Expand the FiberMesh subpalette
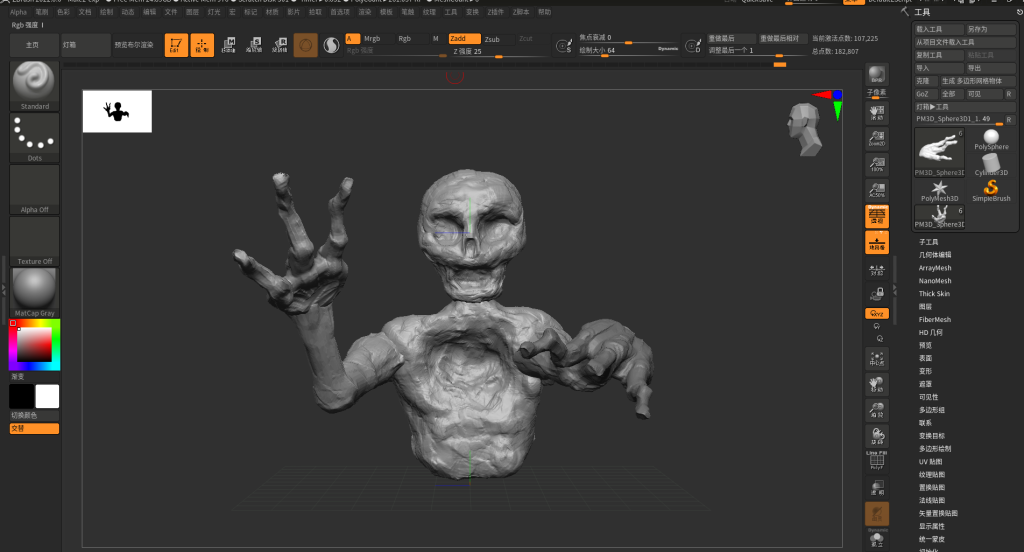The height and width of the screenshot is (552, 1024). (935, 319)
